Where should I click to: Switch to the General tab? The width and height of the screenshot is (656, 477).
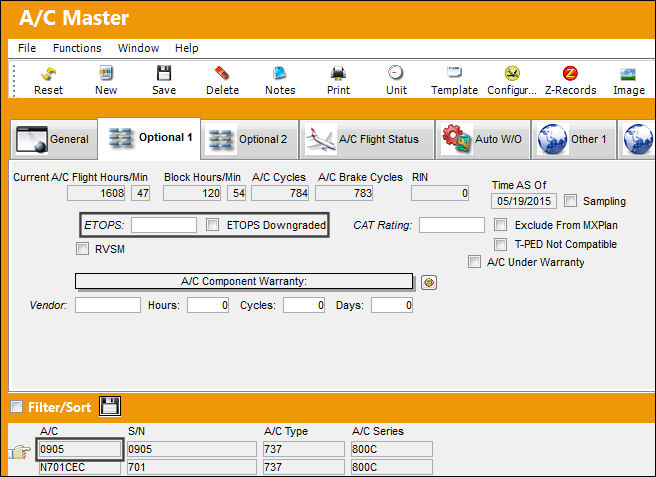click(x=54, y=139)
